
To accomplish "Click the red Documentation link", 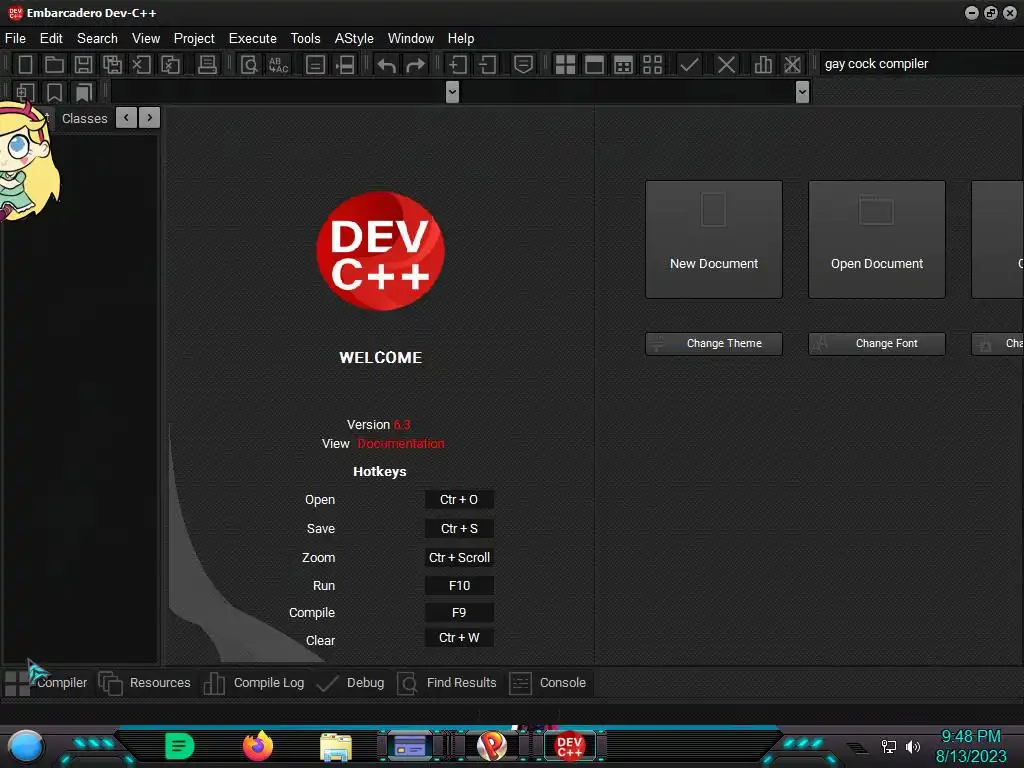I will point(401,443).
